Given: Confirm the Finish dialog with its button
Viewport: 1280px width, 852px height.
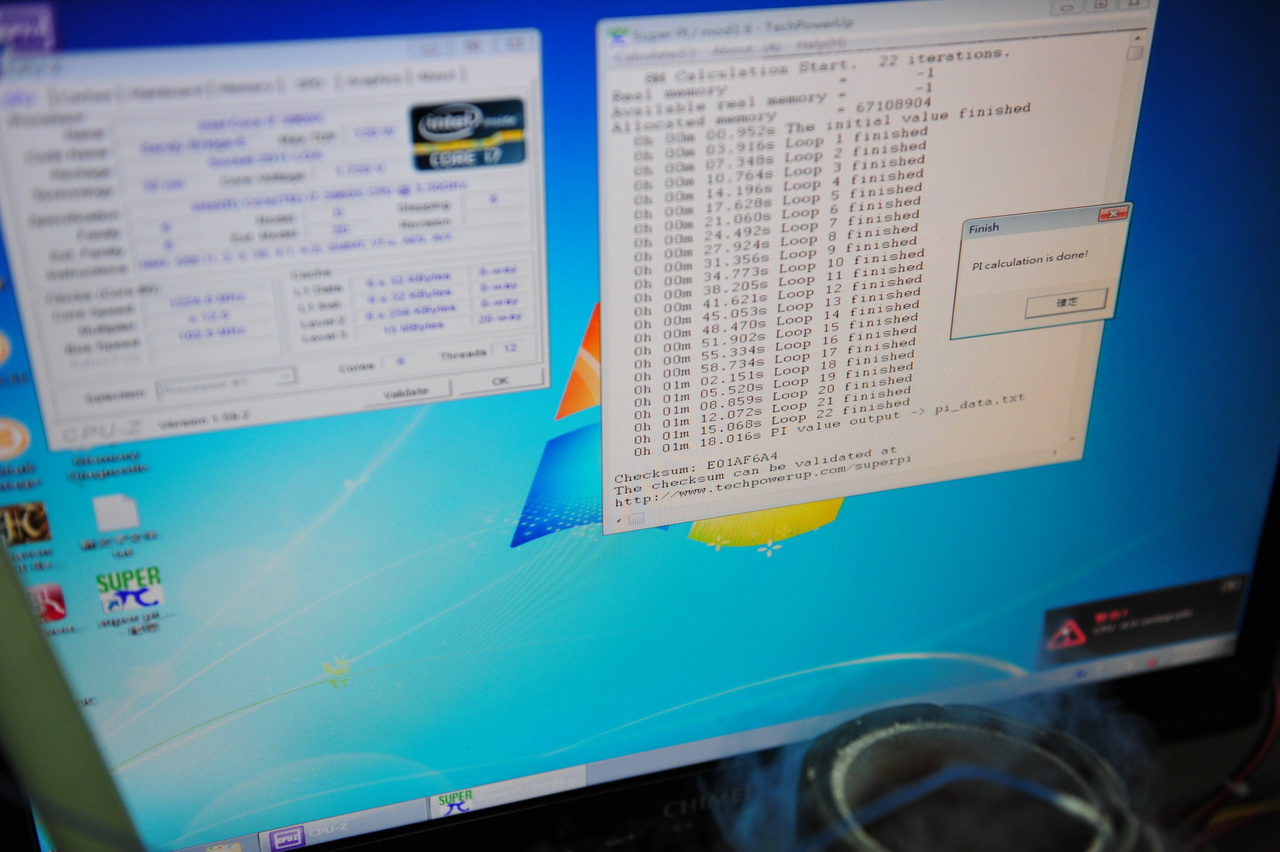Looking at the screenshot, I should coord(1066,302).
